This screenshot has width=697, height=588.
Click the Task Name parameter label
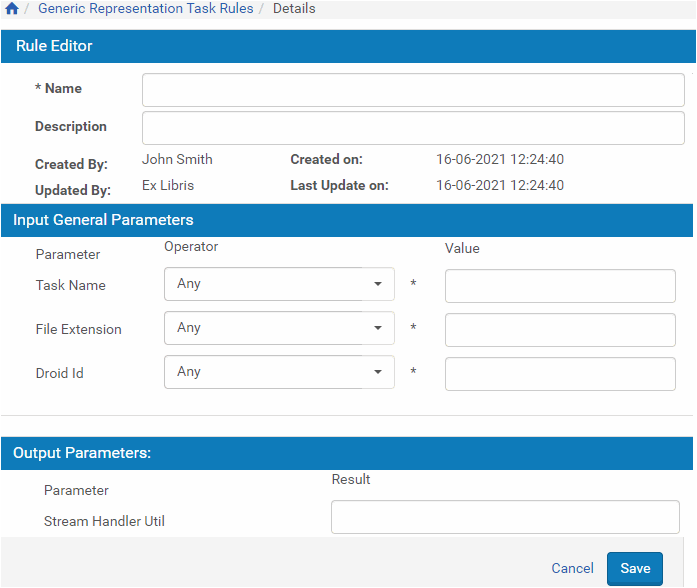click(70, 285)
